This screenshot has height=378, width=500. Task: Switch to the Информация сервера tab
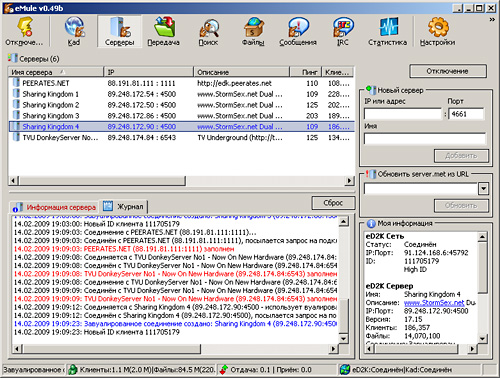(55, 207)
